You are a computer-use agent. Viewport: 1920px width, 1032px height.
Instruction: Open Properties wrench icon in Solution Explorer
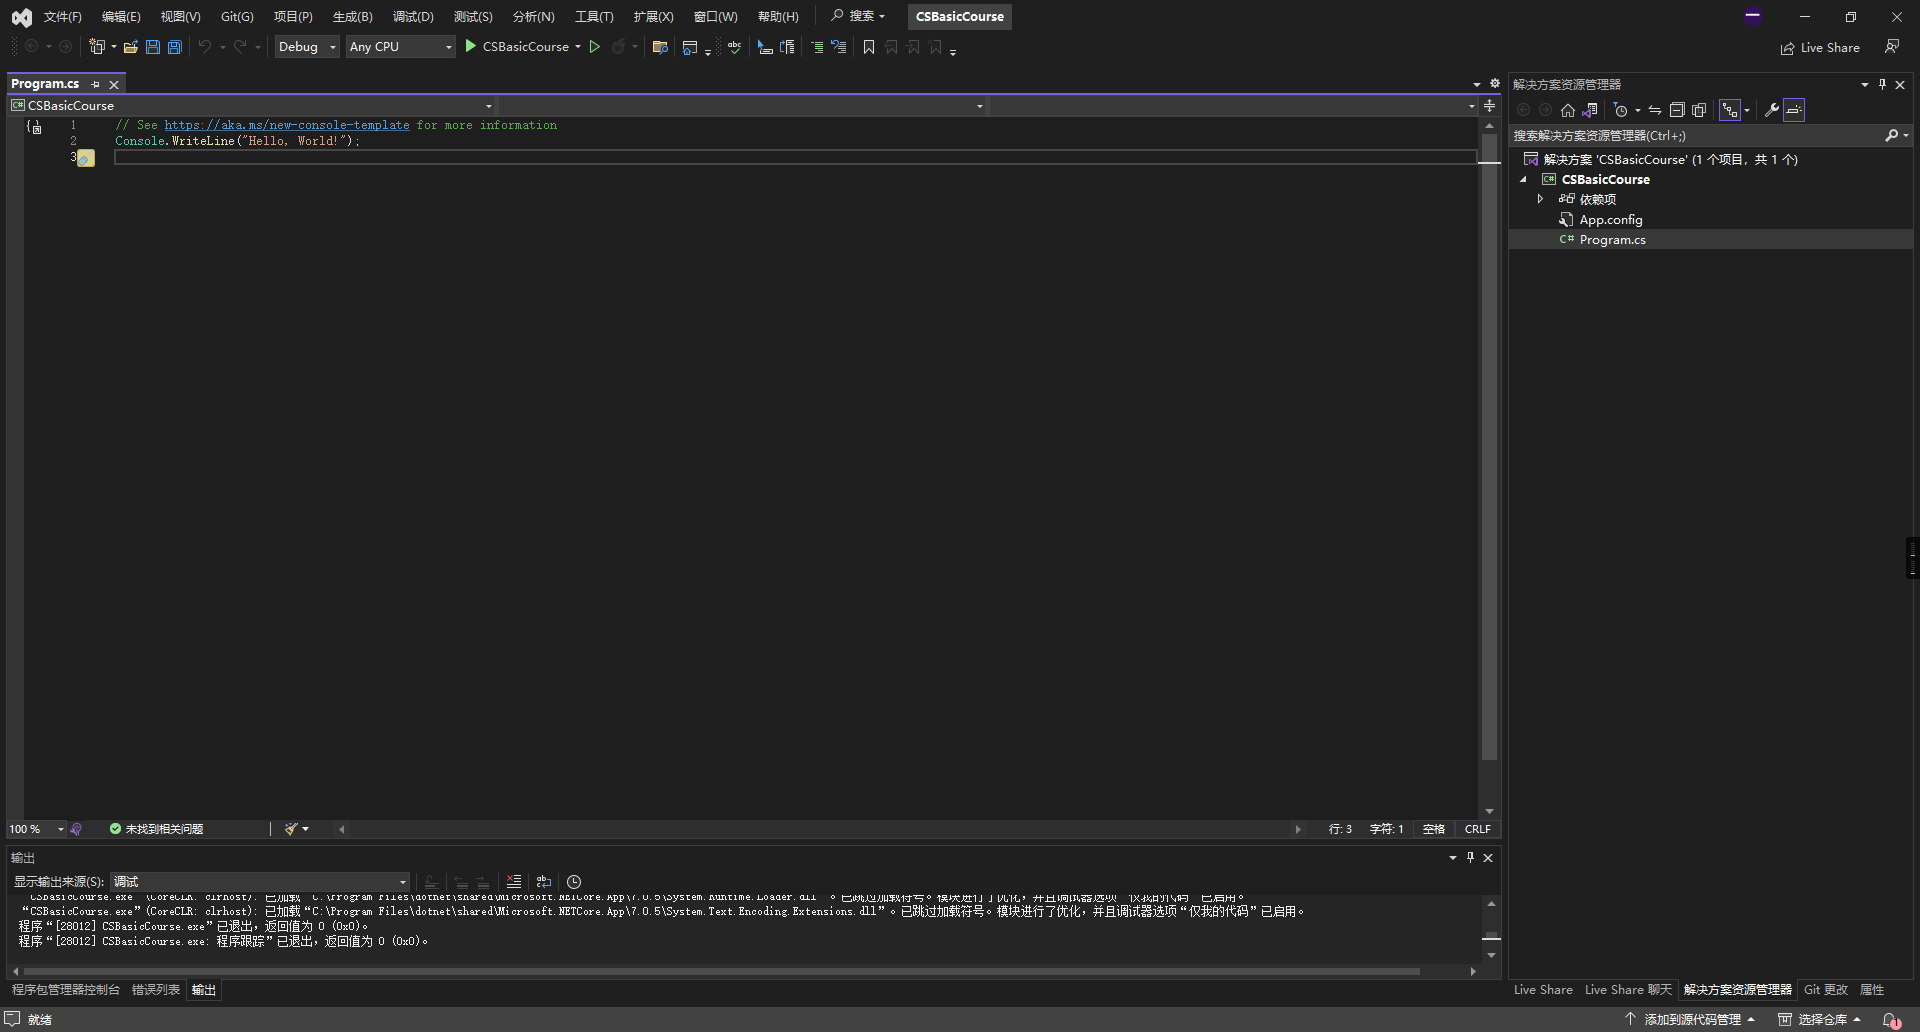(x=1771, y=110)
